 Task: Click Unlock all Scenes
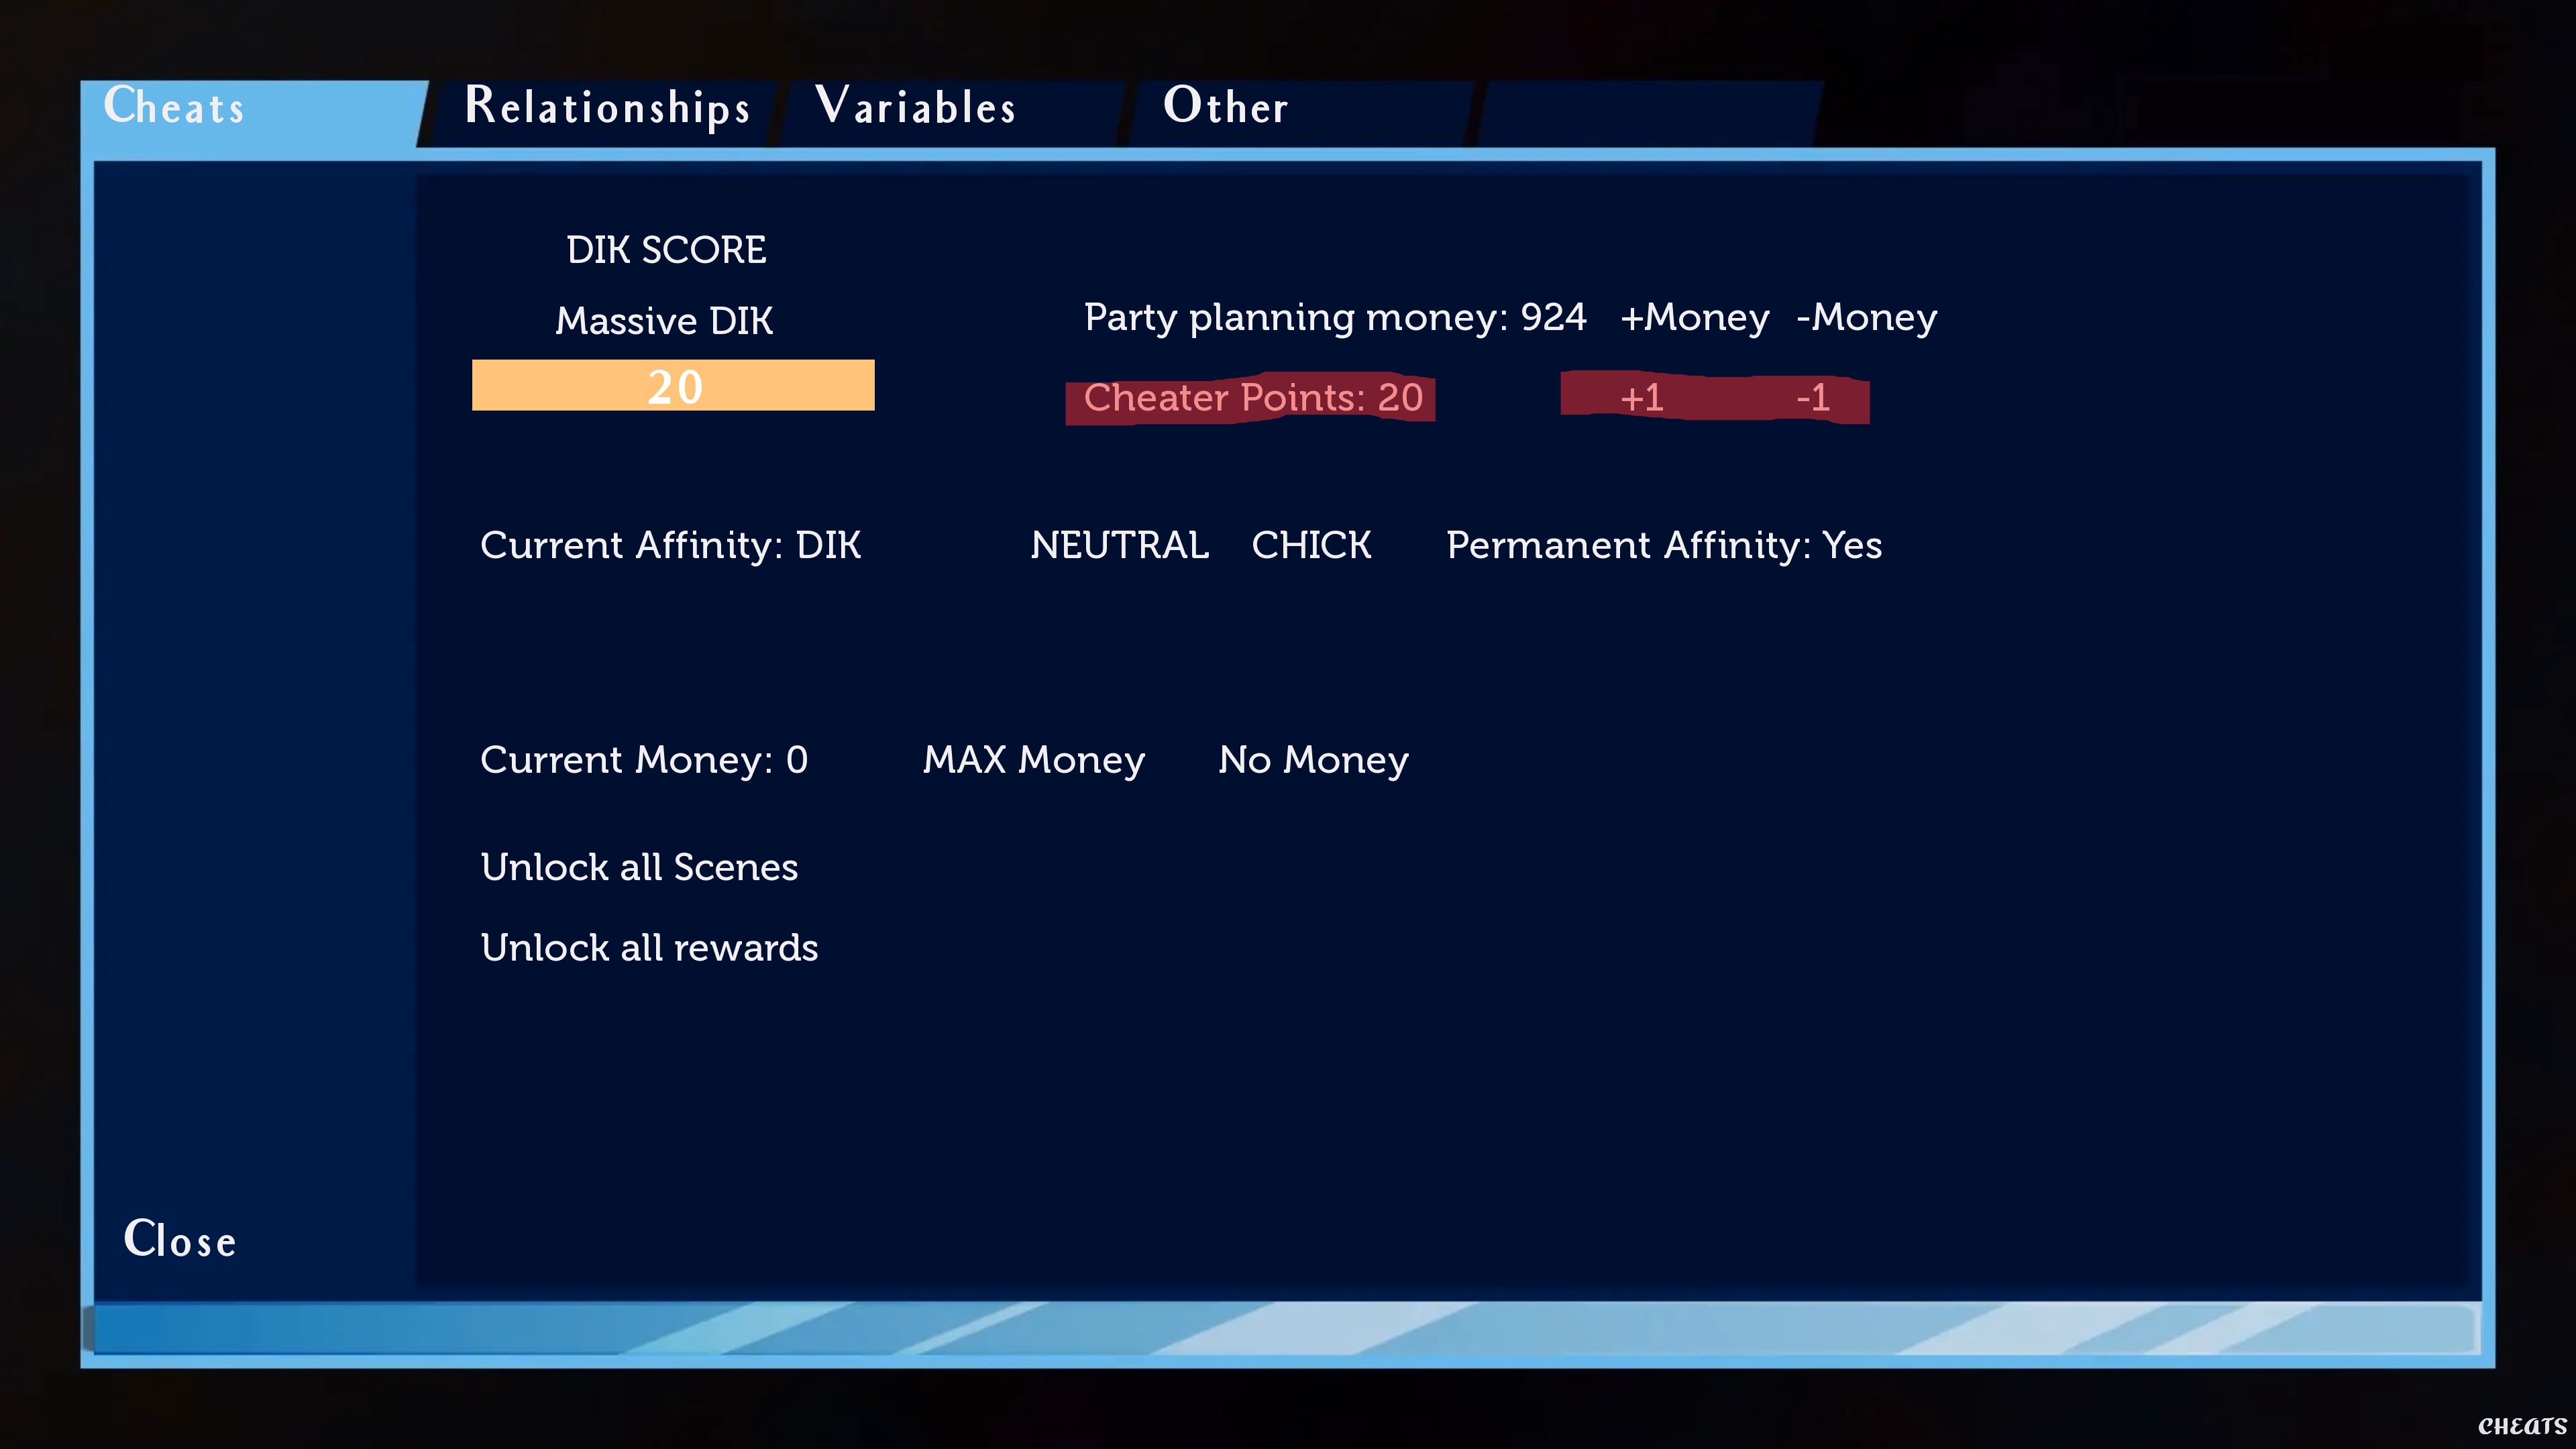(x=639, y=867)
